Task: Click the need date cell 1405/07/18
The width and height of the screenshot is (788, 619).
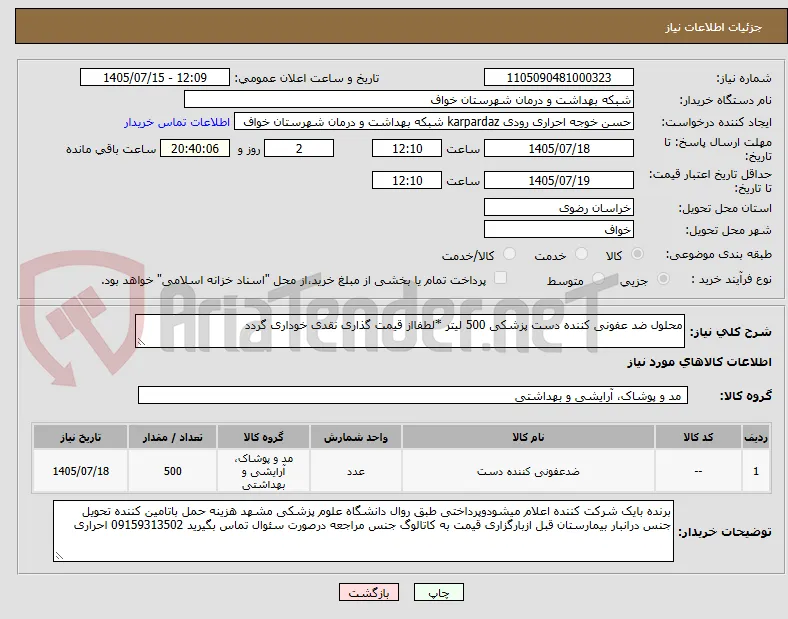Action: [x=80, y=471]
